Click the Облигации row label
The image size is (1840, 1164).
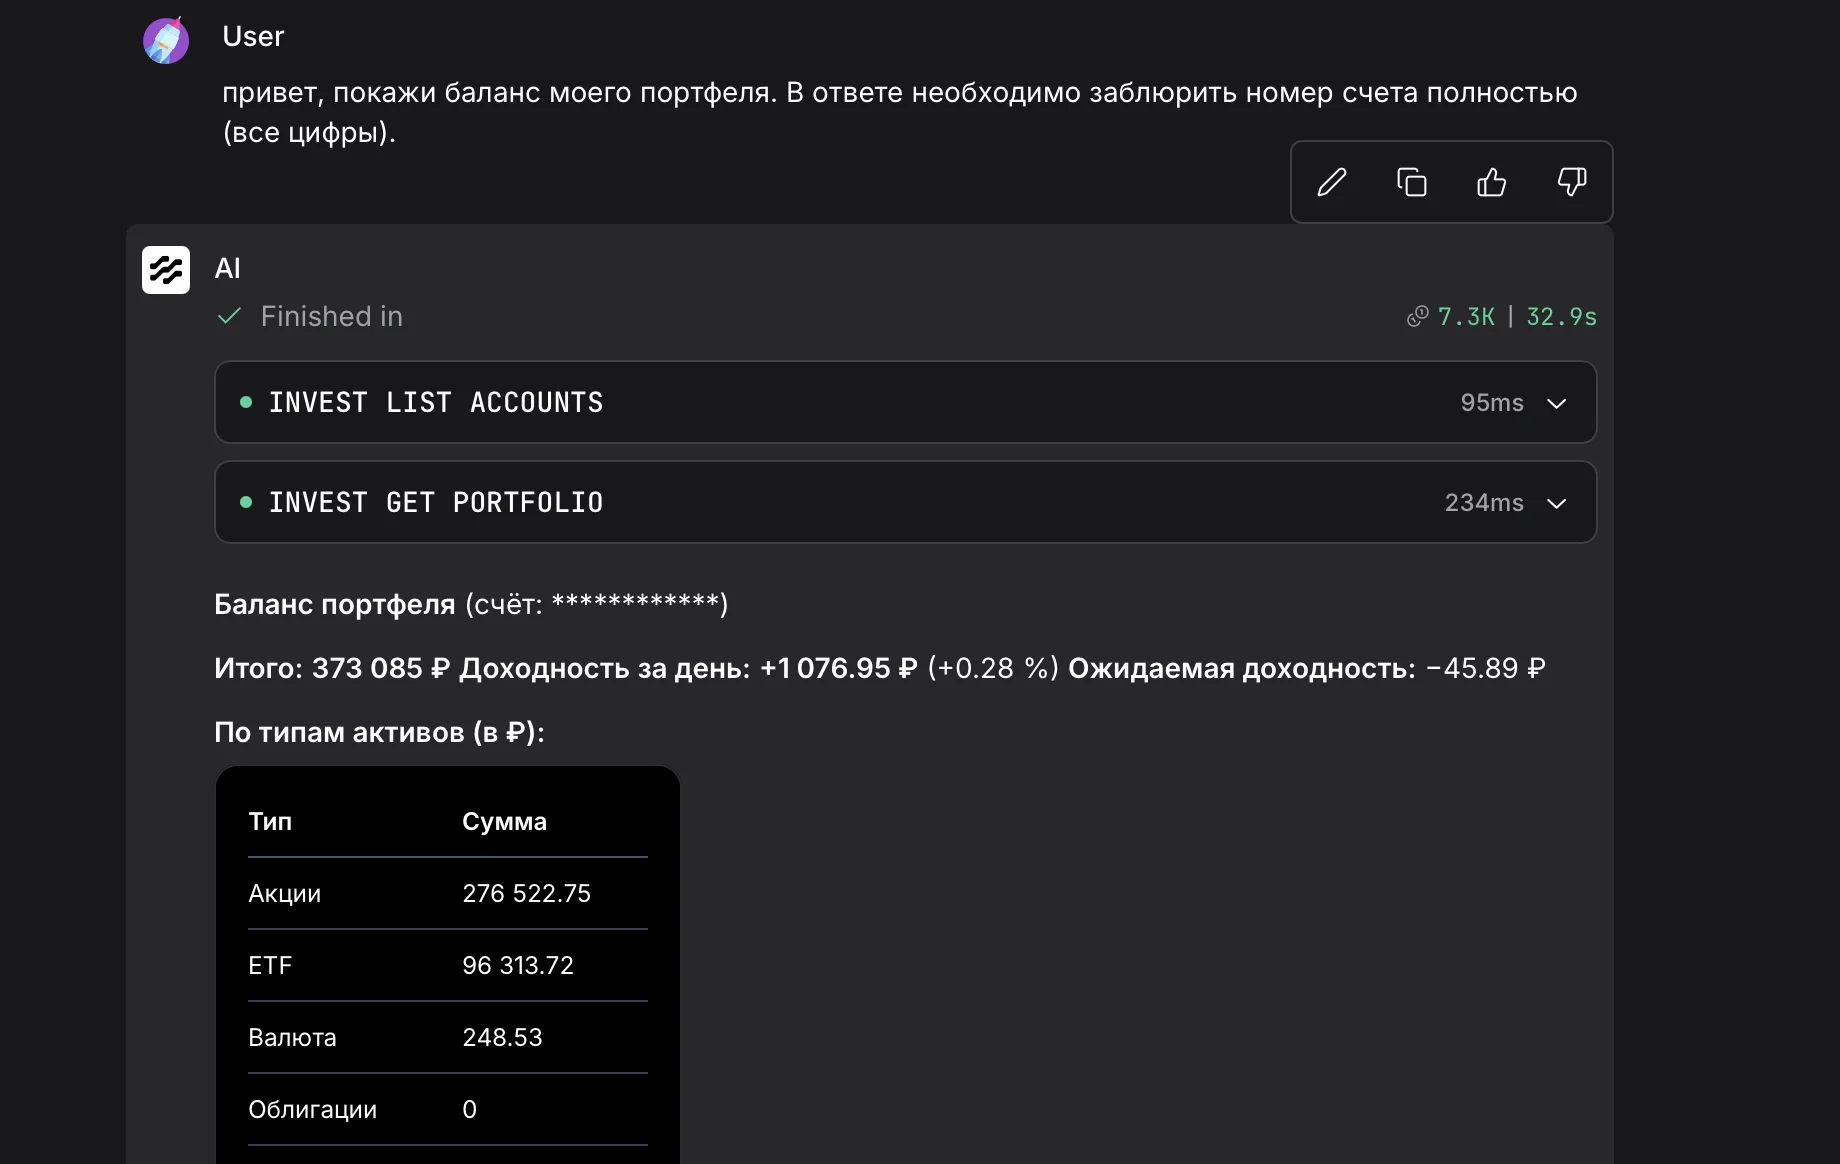coord(312,1109)
